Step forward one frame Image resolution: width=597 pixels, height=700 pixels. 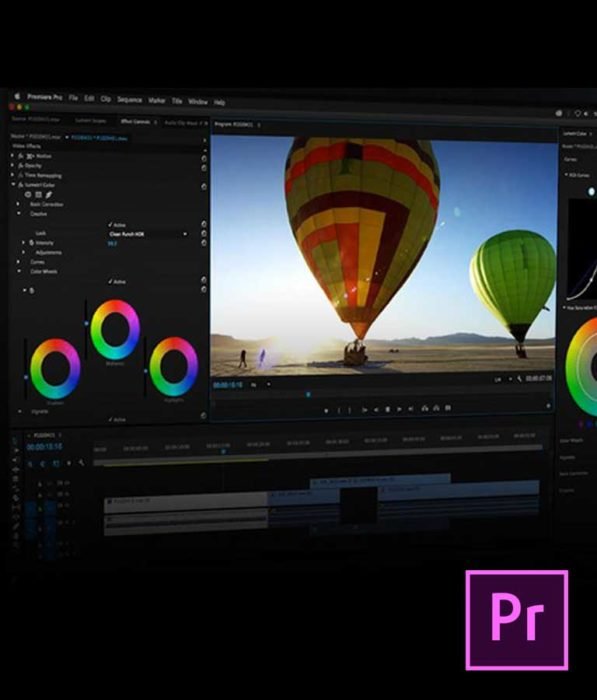[x=399, y=409]
